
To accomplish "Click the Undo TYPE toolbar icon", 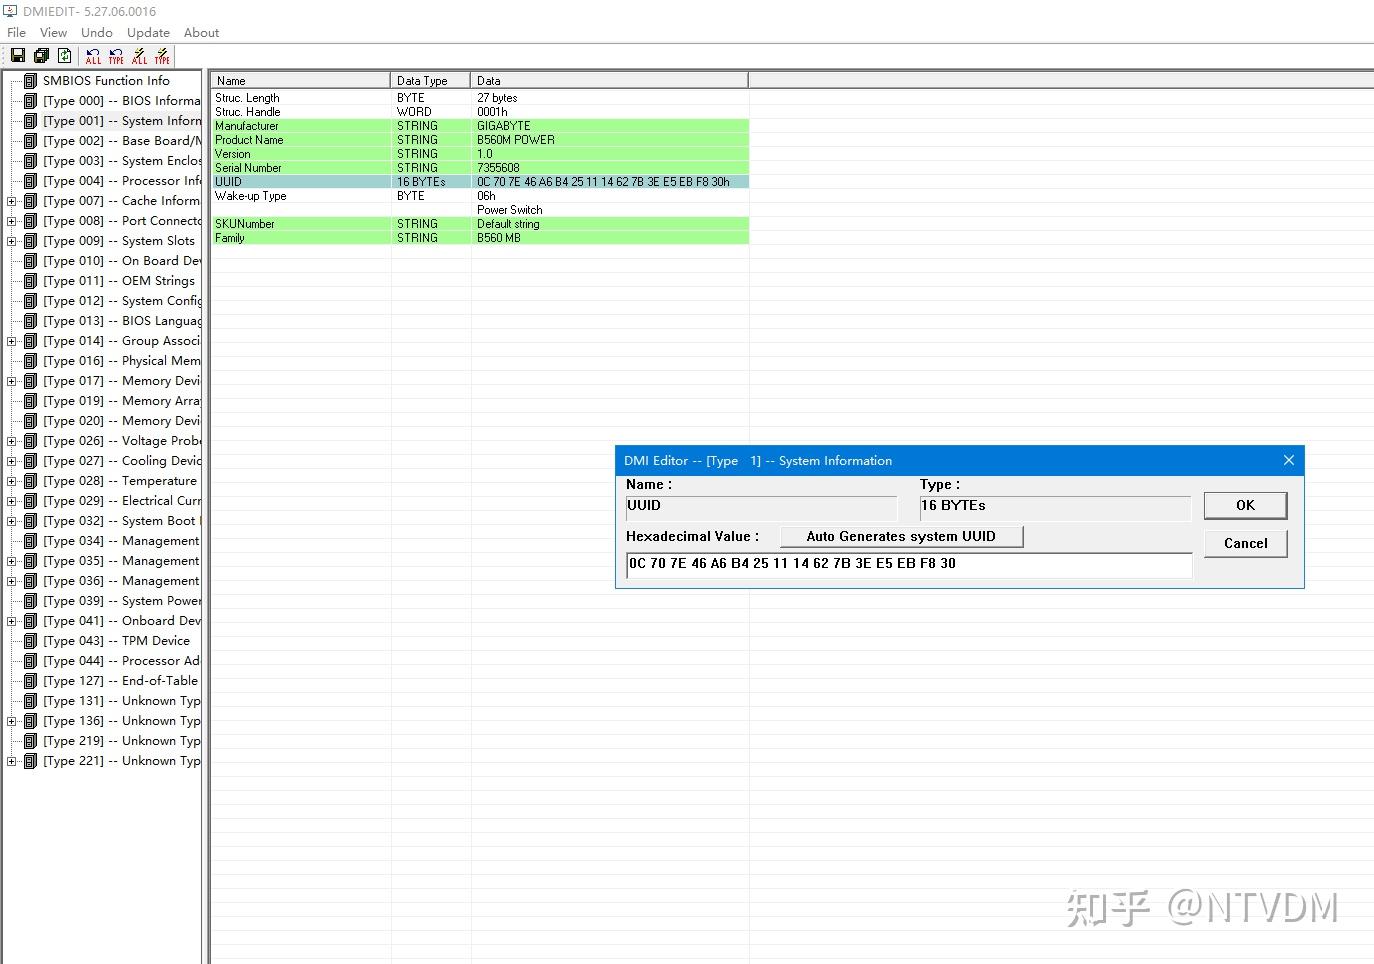I will coord(117,55).
